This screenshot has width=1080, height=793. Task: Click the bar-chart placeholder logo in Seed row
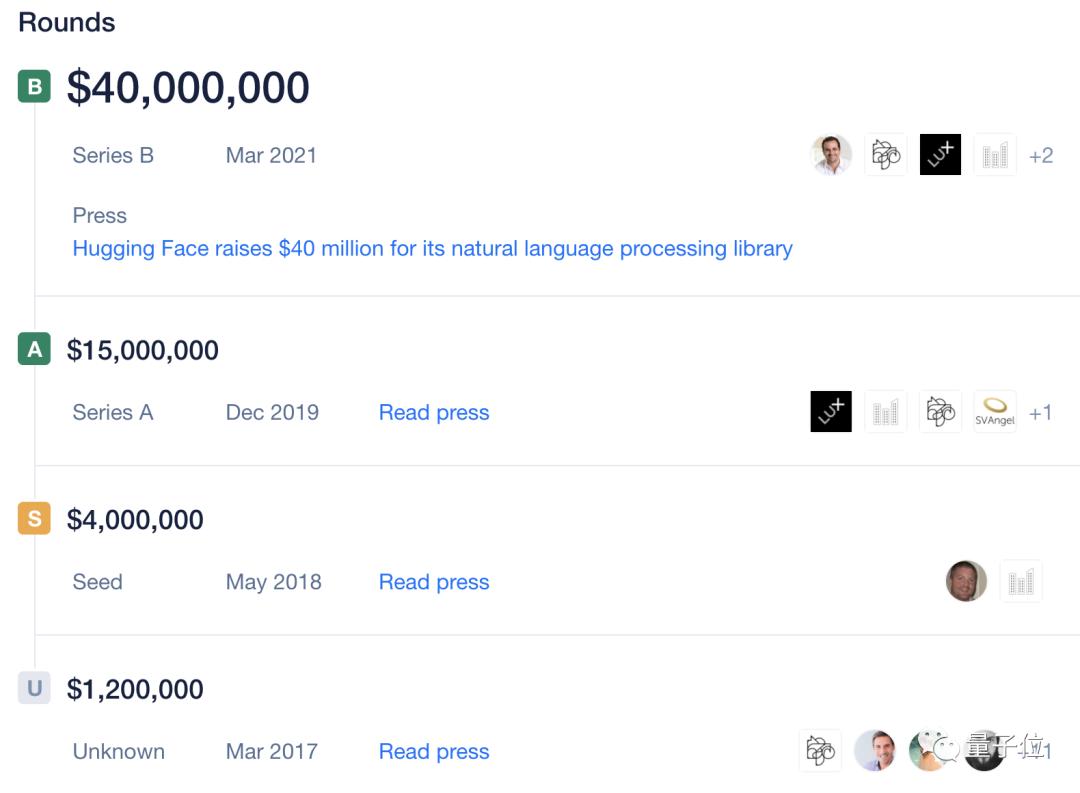click(x=1021, y=581)
